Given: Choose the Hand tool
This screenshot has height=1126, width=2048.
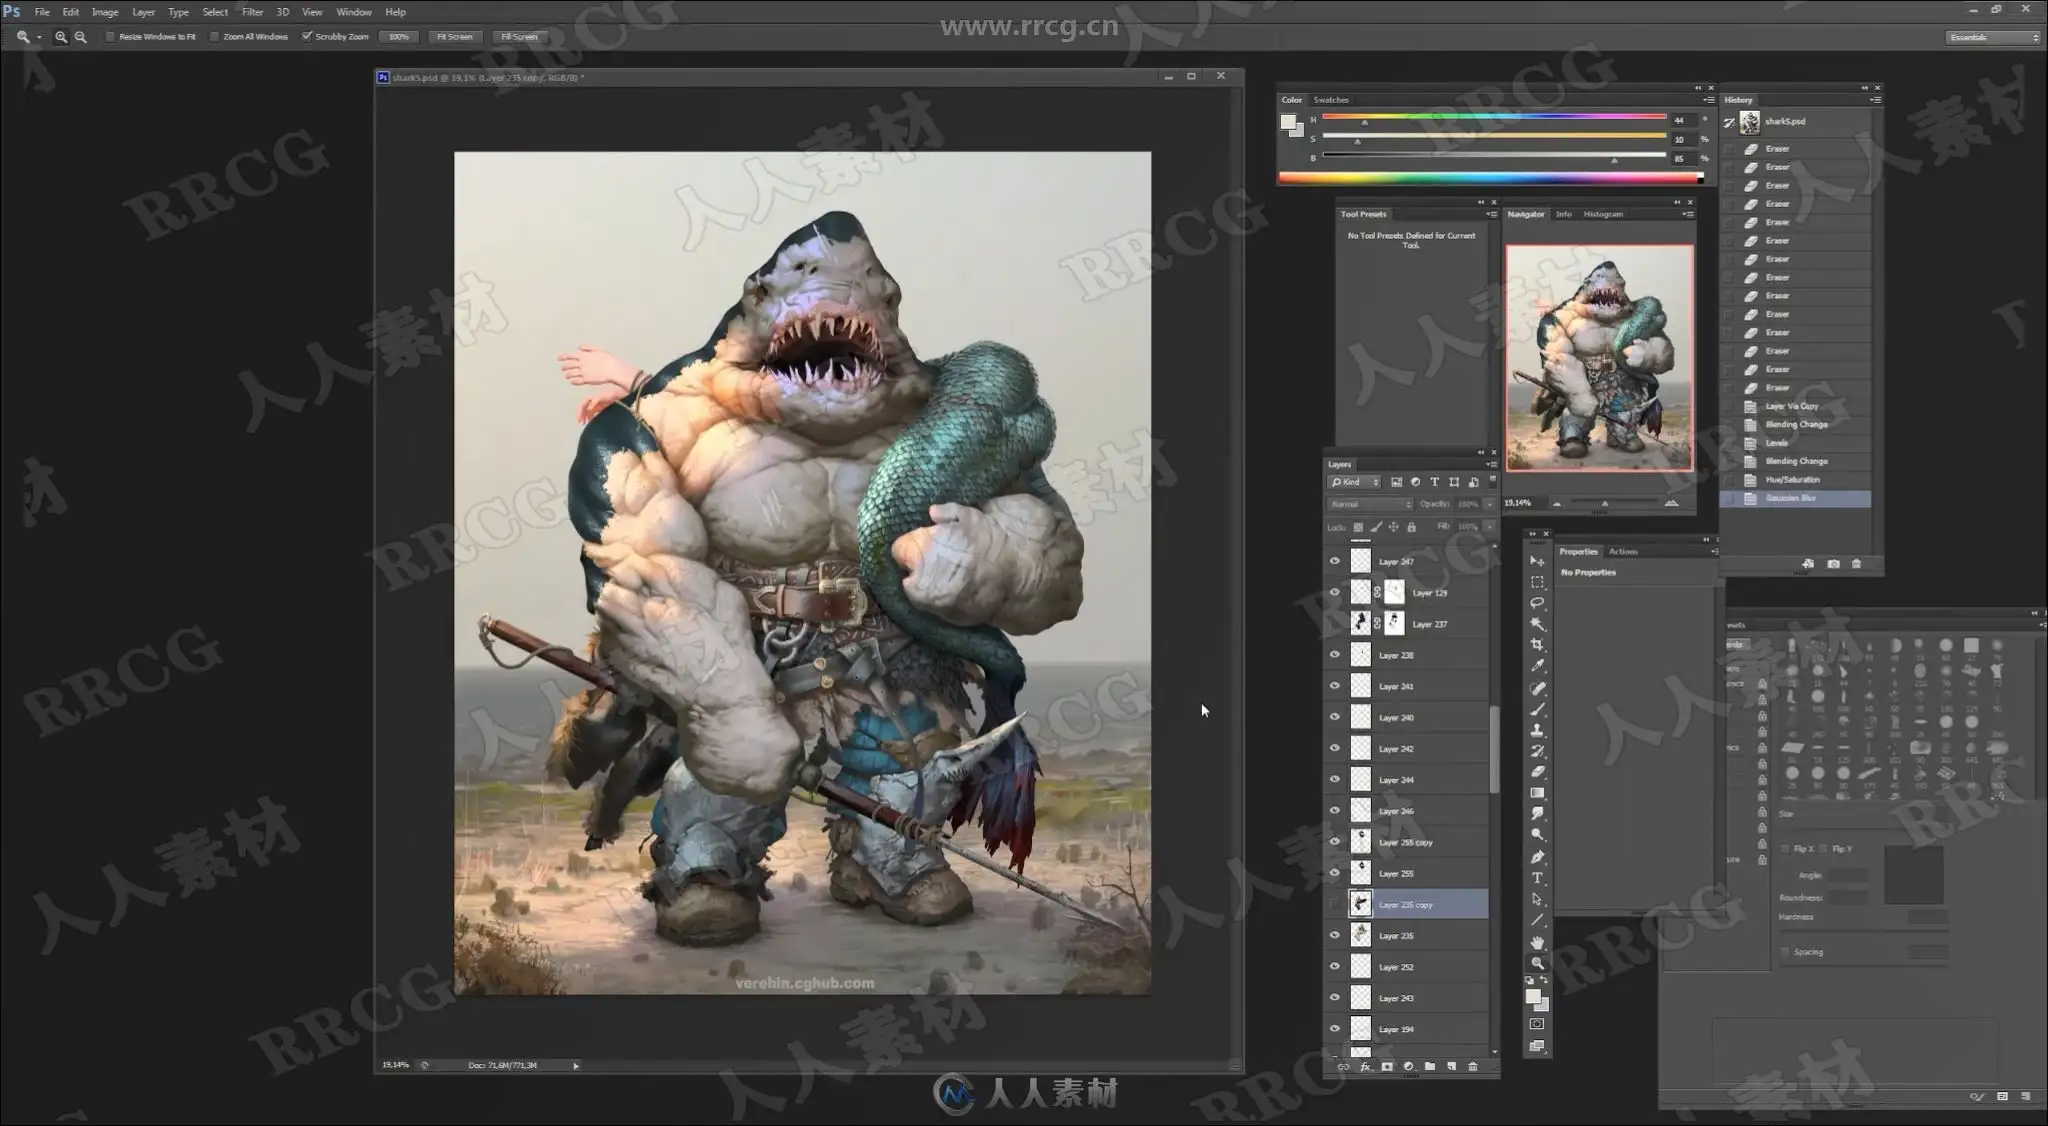Looking at the screenshot, I should pos(1537,942).
